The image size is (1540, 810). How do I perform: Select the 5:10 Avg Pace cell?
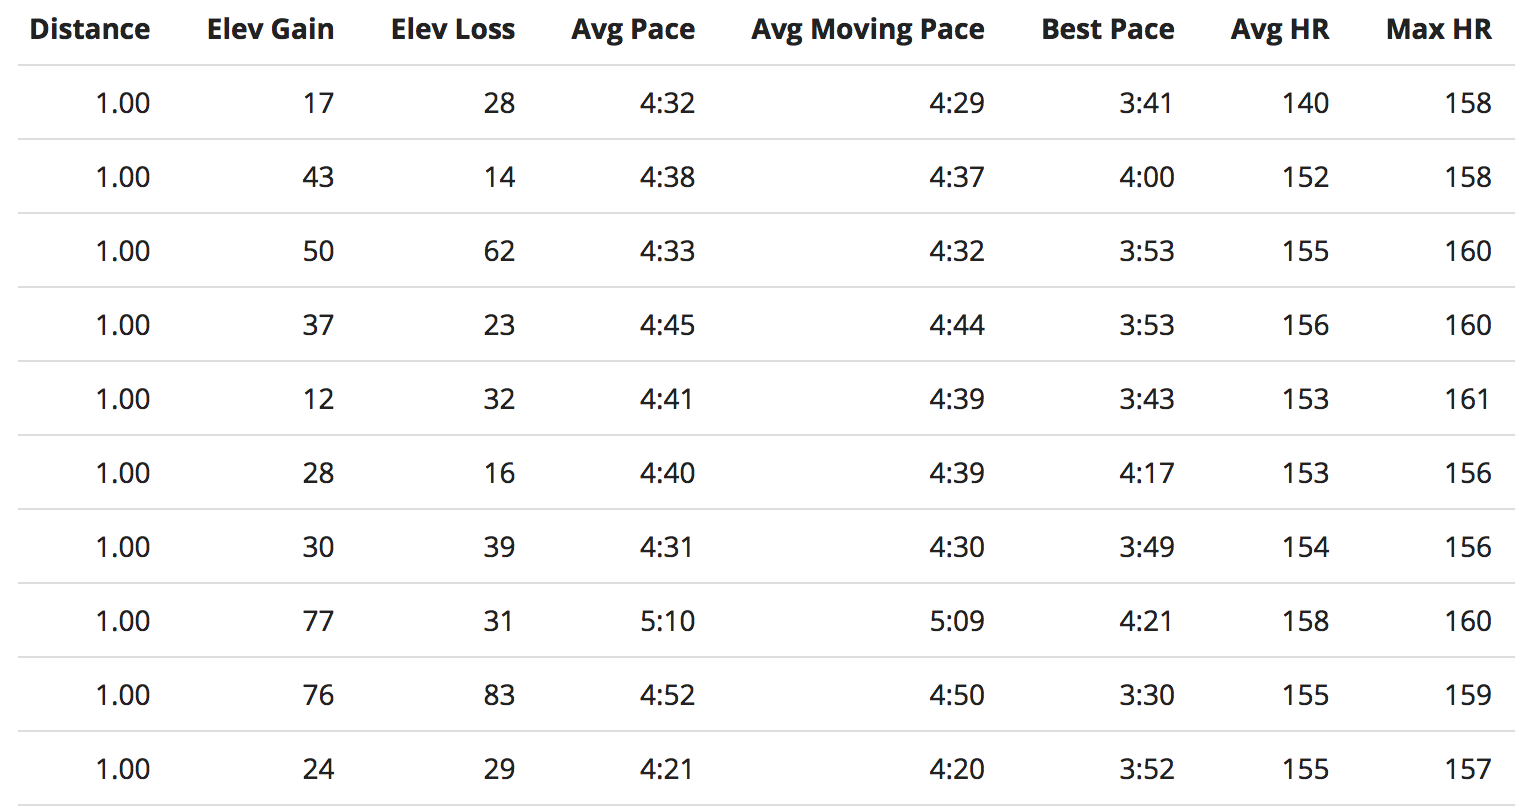[667, 621]
